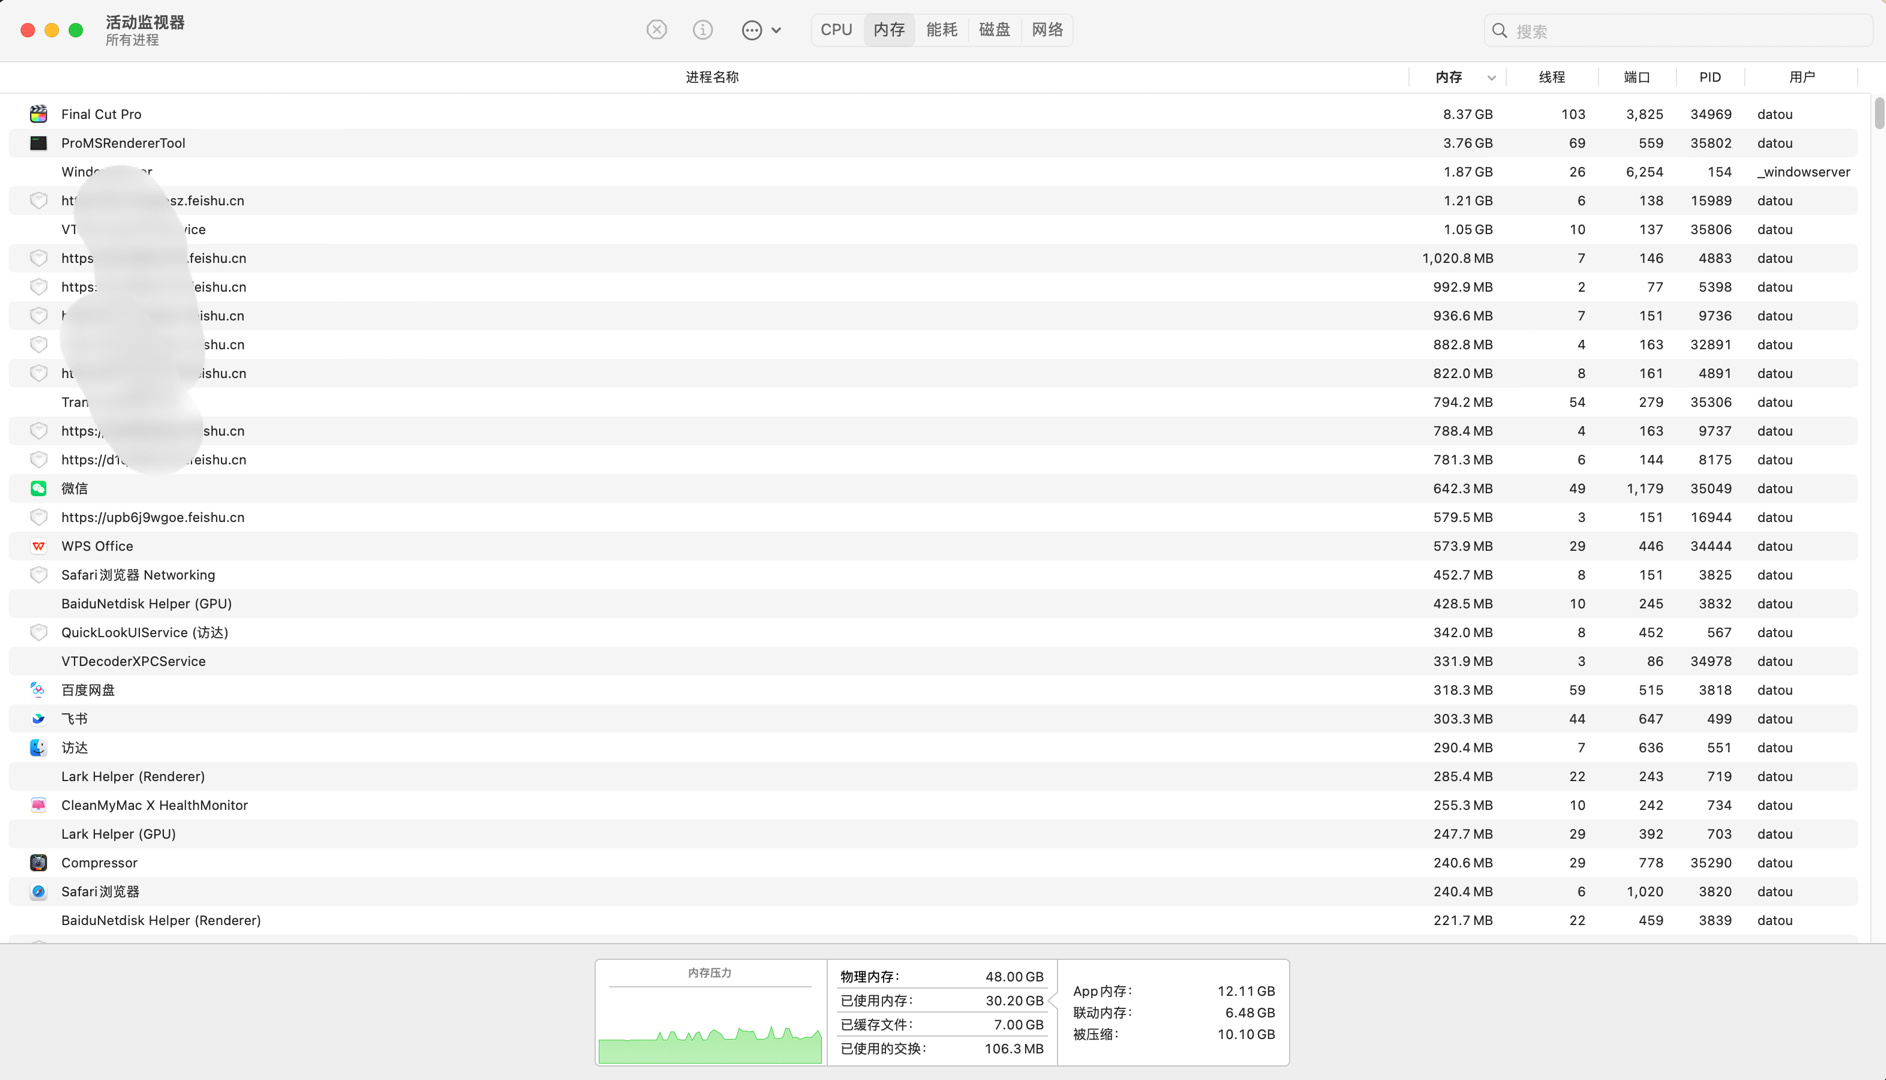Click the App内存 12.11 GB entry
The image size is (1886, 1080).
click(1174, 991)
